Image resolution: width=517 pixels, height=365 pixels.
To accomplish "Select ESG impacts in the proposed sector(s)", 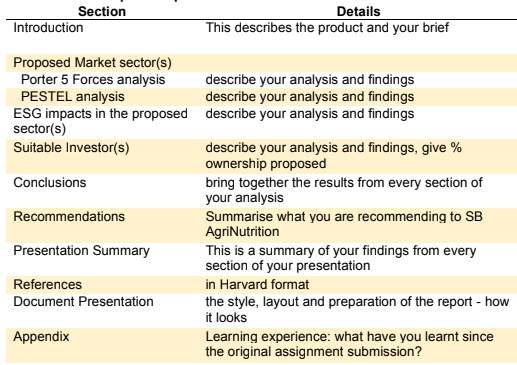I will pos(100,121).
